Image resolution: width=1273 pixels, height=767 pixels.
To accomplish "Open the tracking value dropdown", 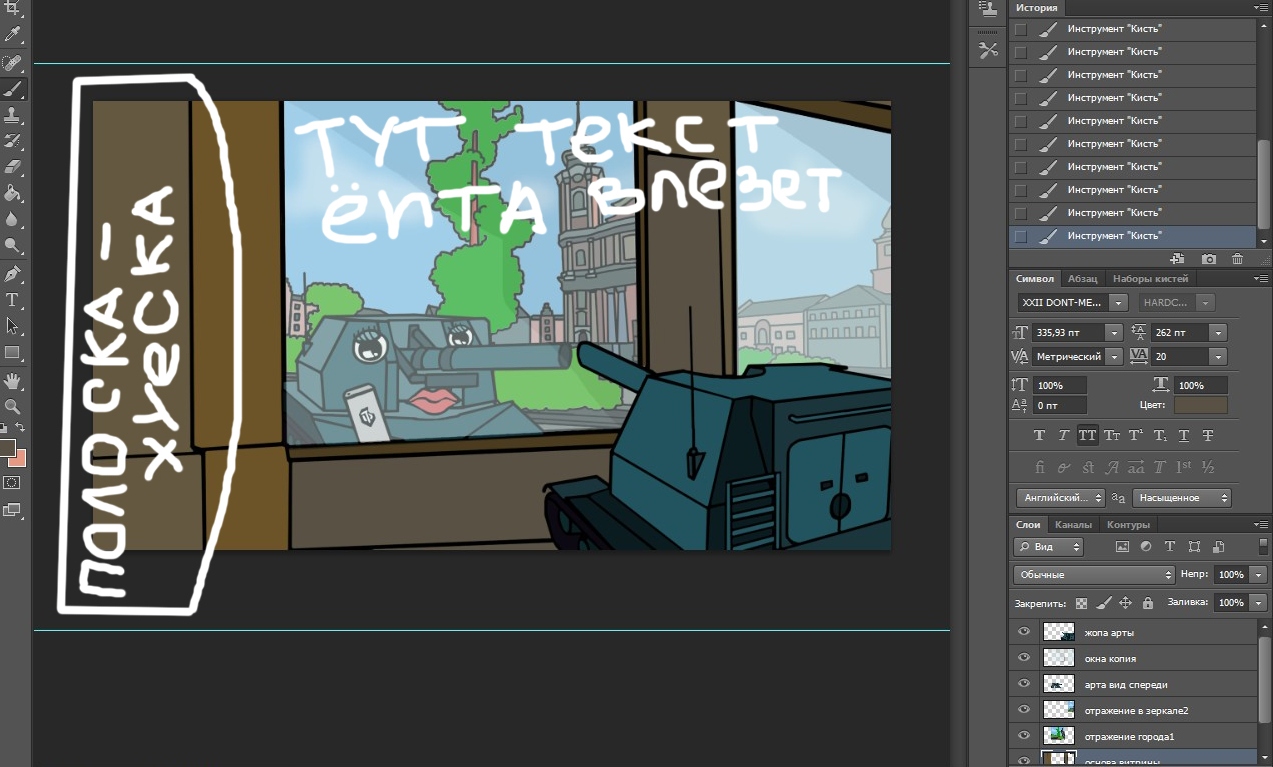I will (1217, 356).
